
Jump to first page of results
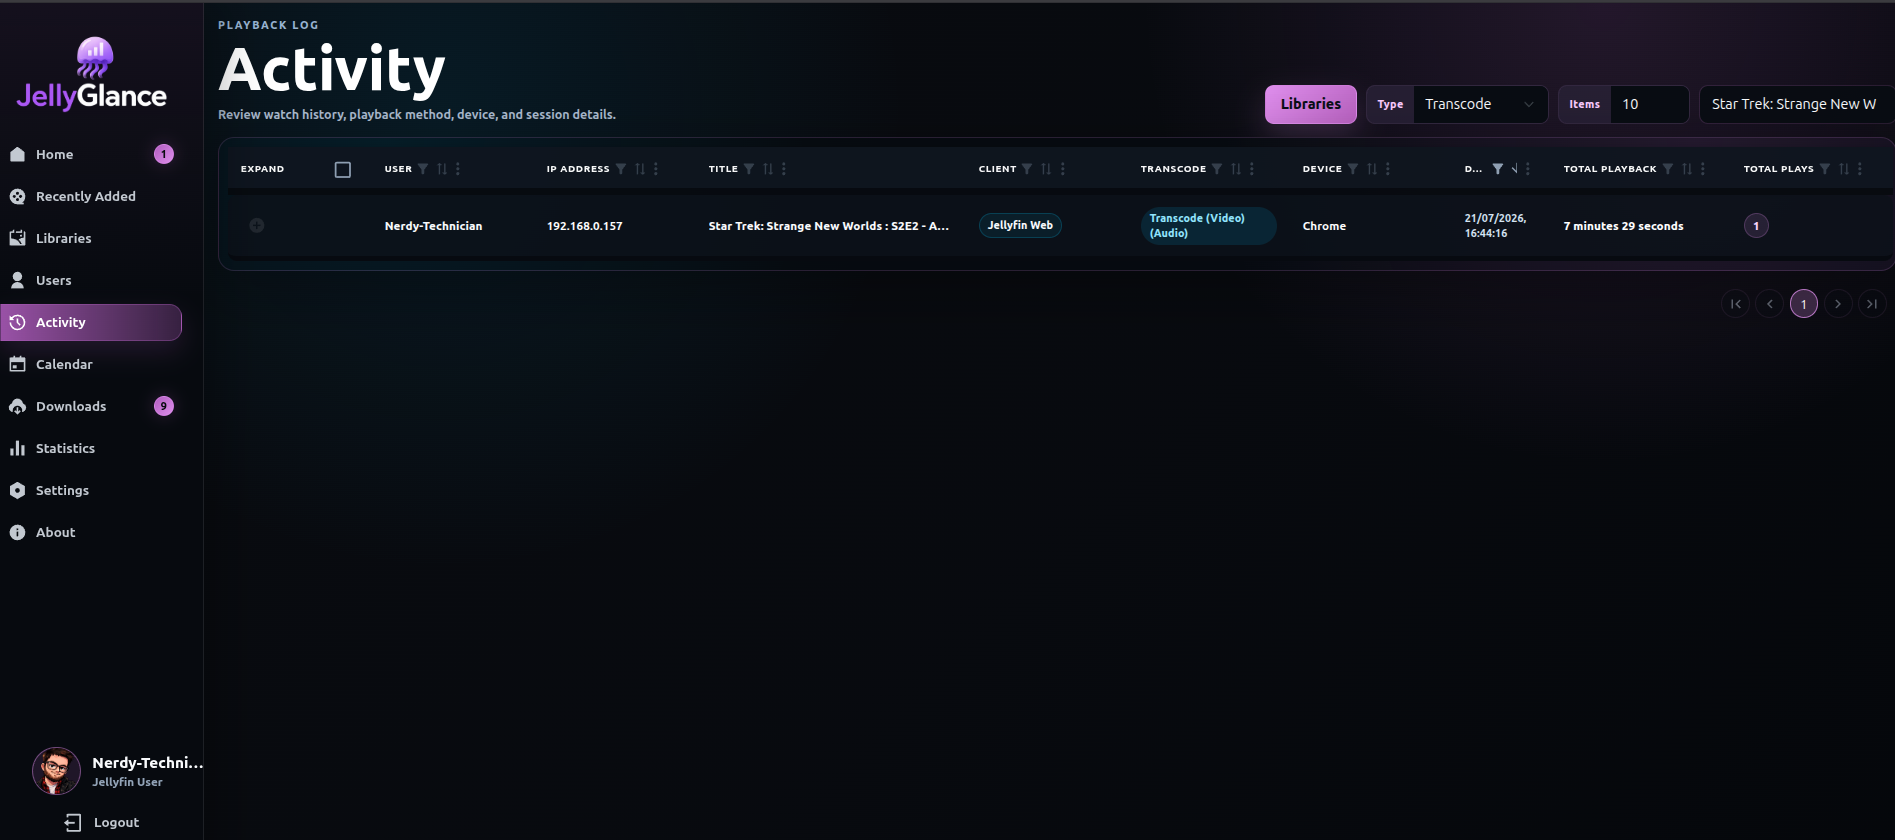tap(1736, 304)
